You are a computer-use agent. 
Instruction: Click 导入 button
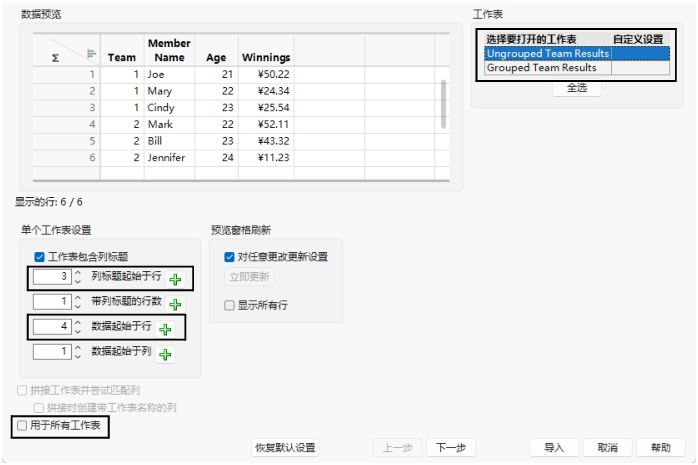[x=554, y=447]
